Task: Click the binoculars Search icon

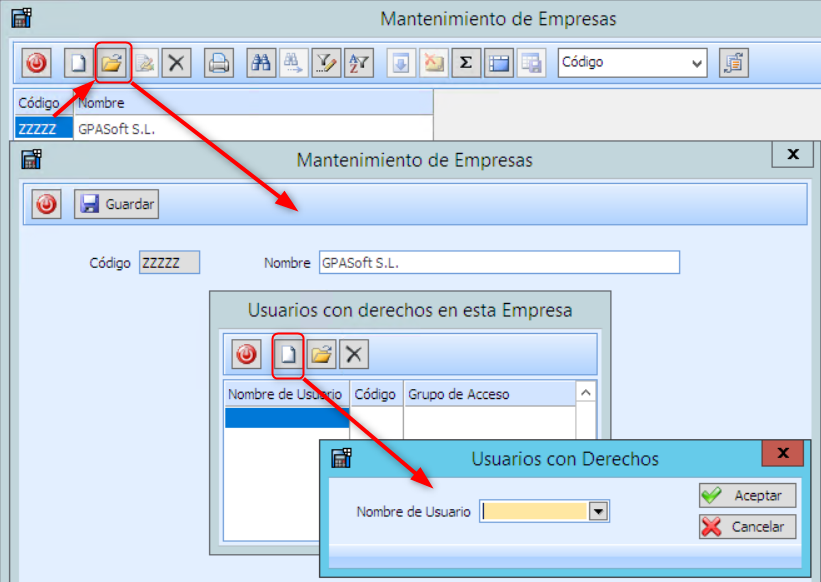Action: point(261,63)
